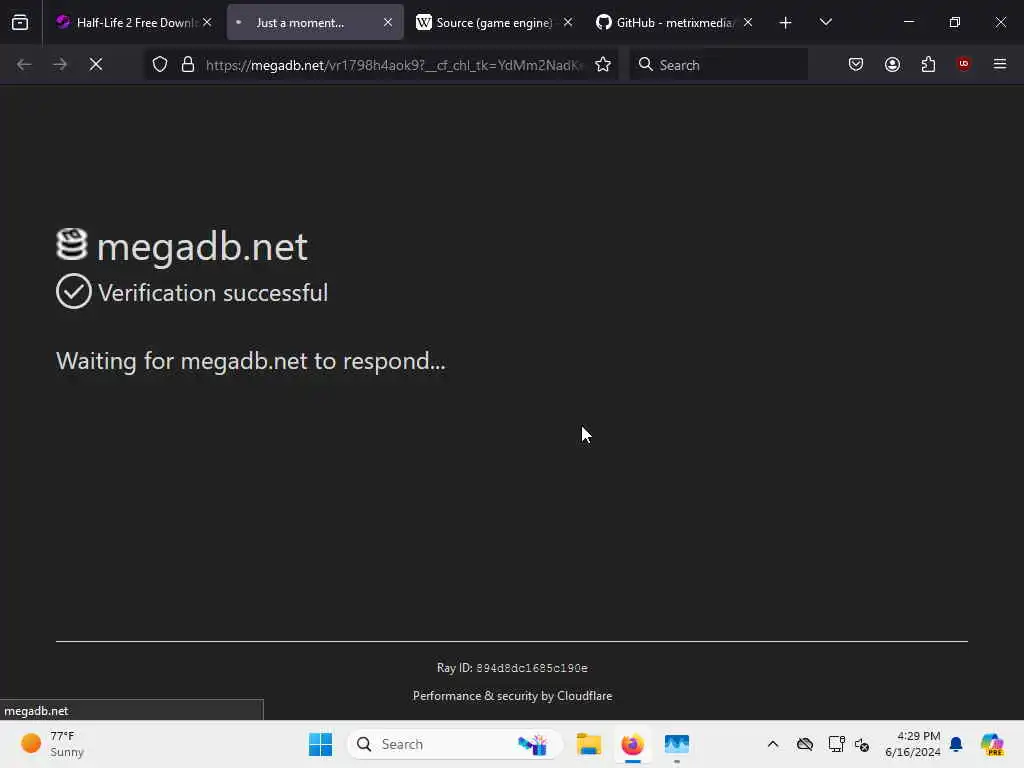Minimize the Firefox window

pos(908,22)
